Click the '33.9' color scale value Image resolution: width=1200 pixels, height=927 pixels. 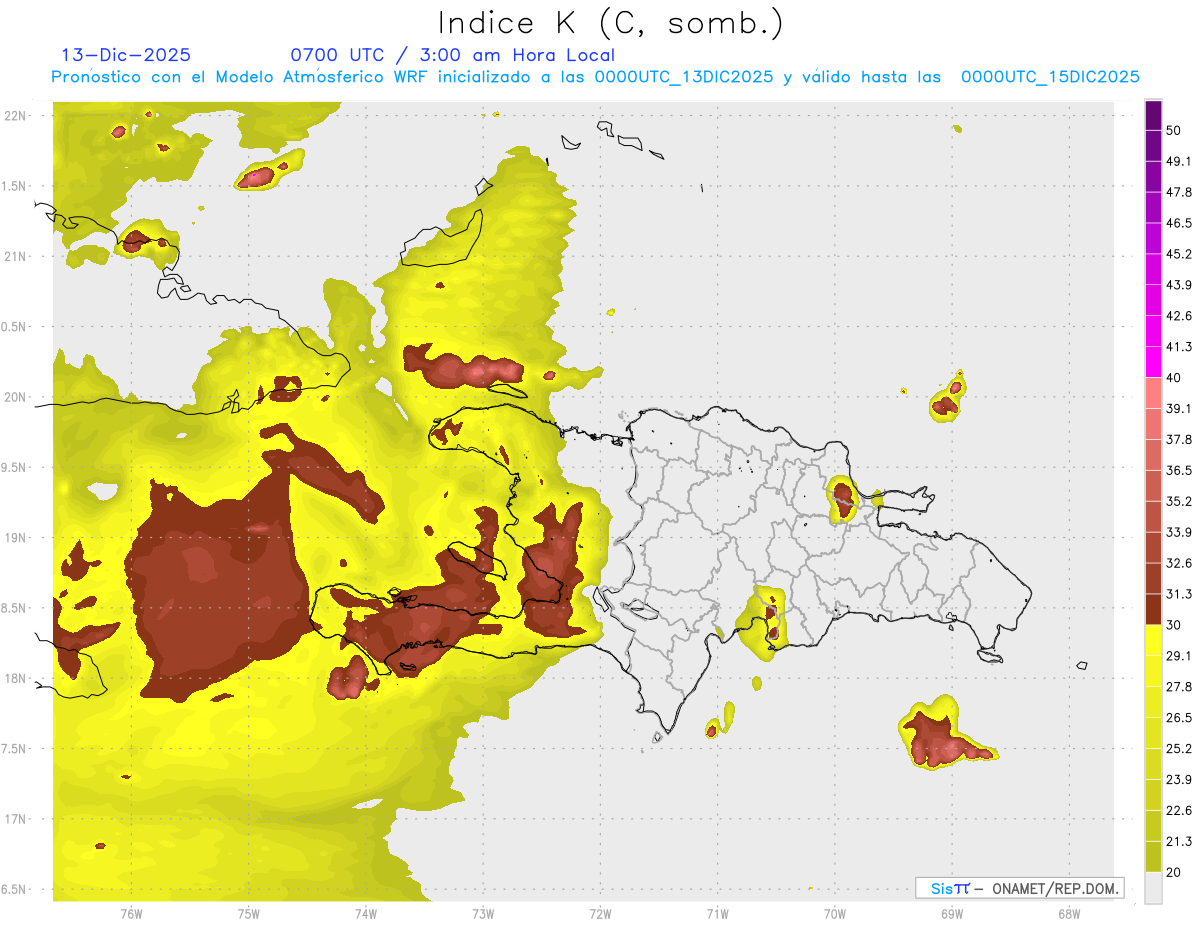pos(1179,532)
